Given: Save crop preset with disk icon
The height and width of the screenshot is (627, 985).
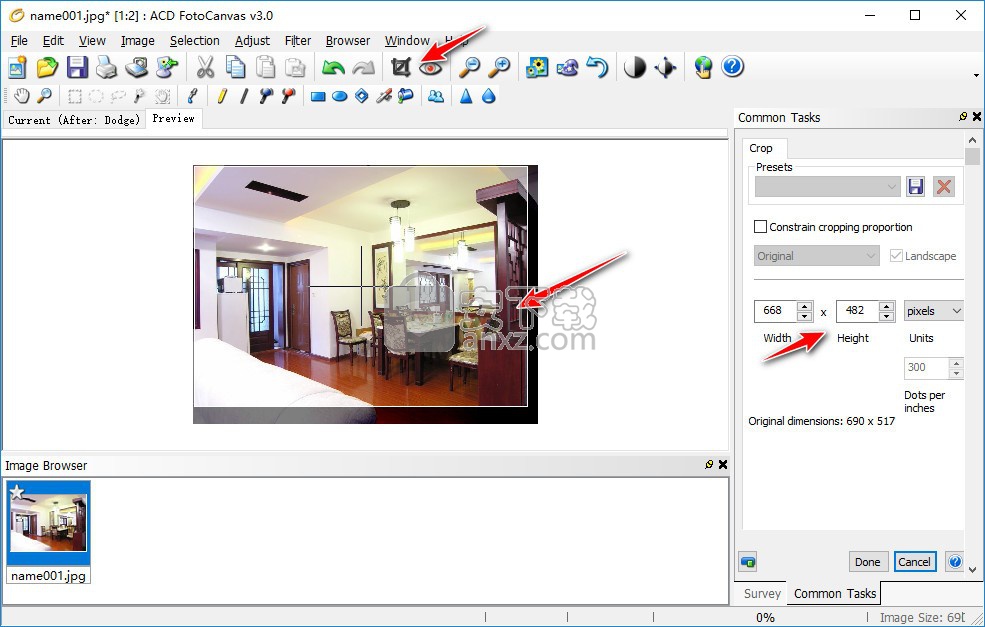Looking at the screenshot, I should tap(915, 187).
